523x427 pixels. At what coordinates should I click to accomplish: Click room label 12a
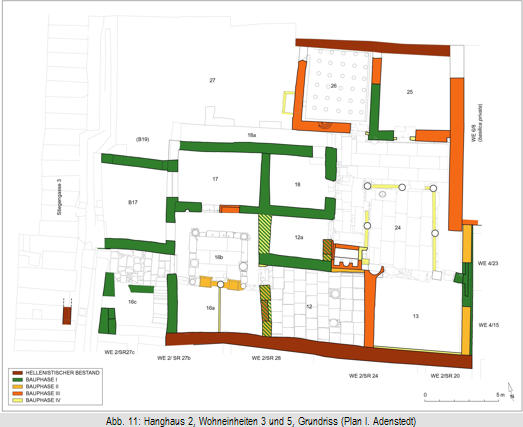click(x=299, y=238)
